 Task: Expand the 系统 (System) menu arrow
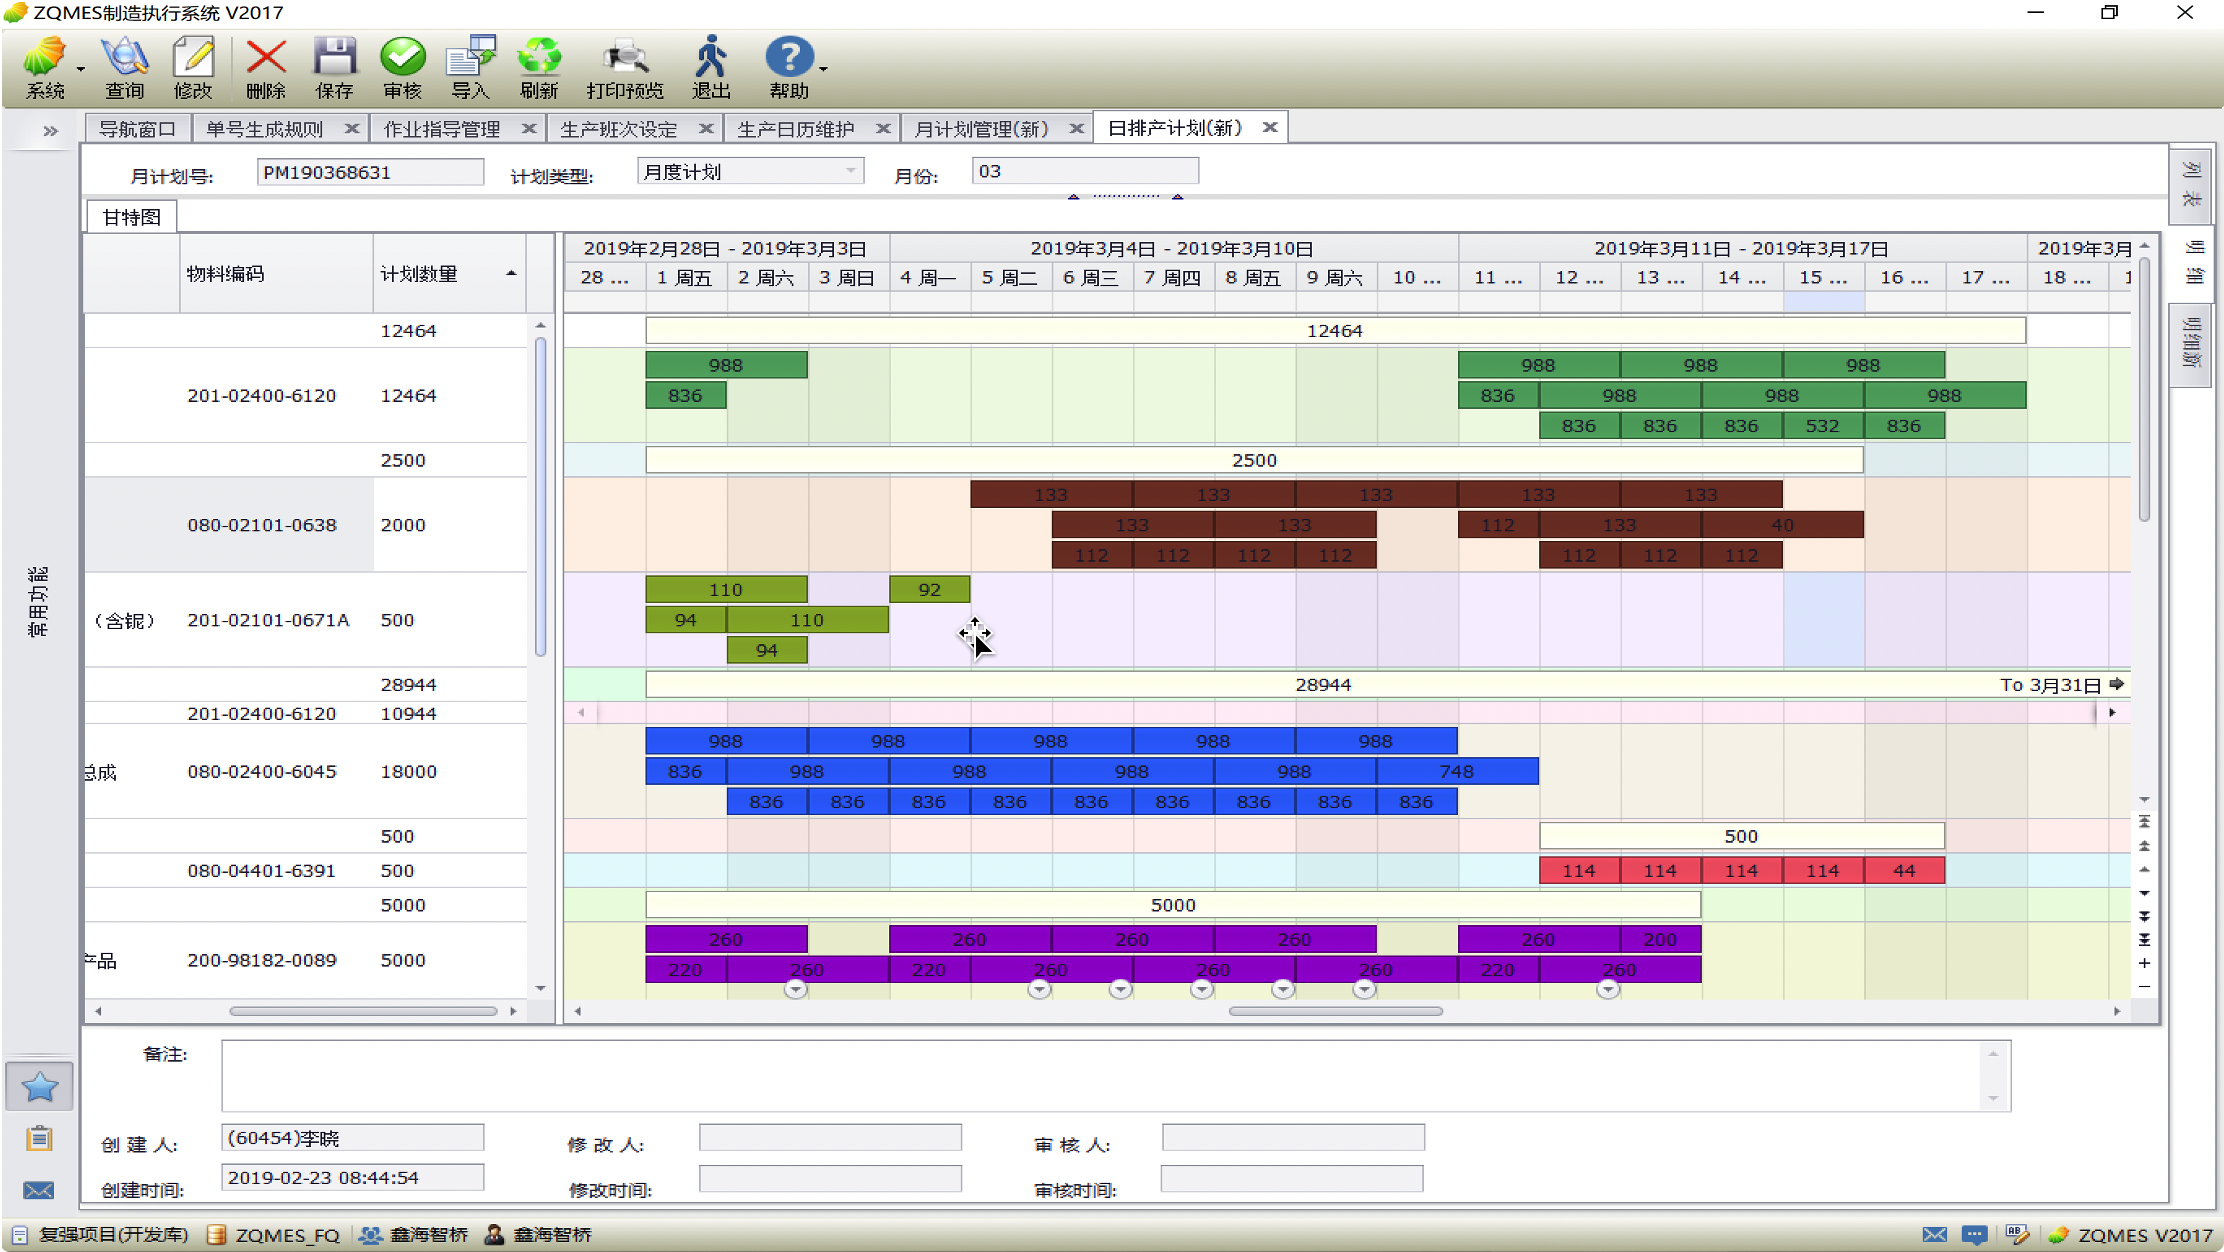81,70
